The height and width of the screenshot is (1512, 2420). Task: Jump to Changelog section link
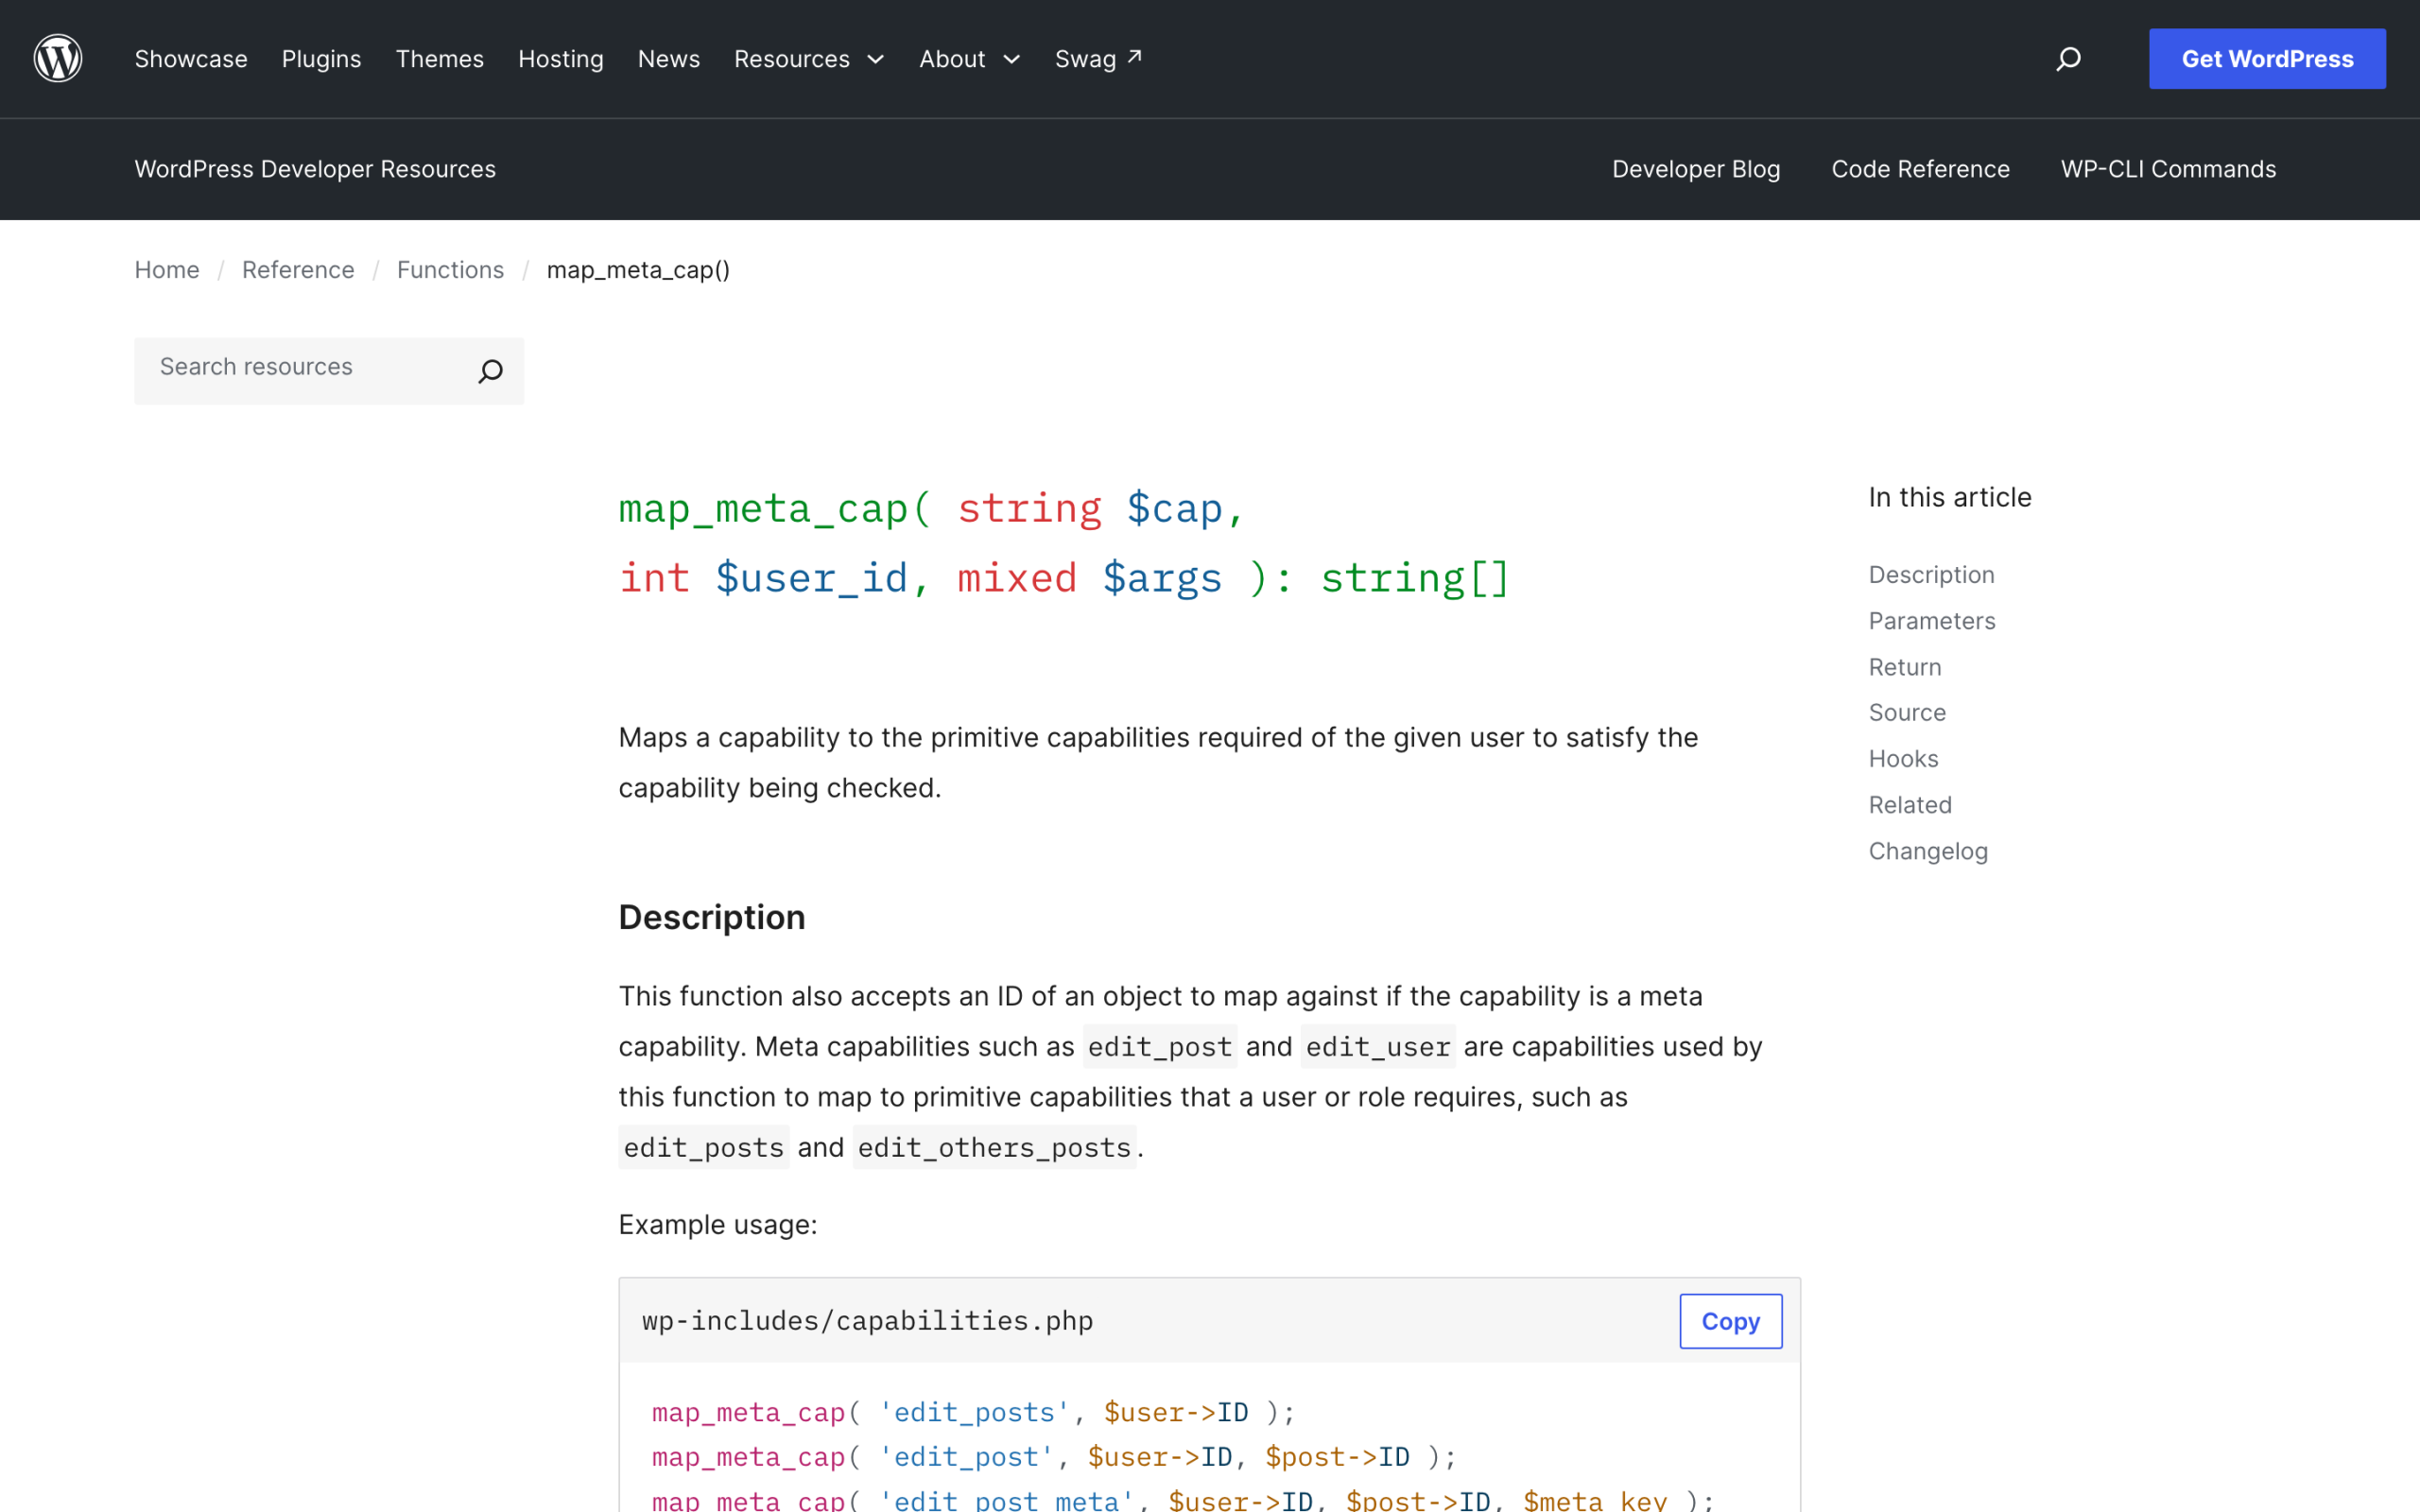point(1928,851)
